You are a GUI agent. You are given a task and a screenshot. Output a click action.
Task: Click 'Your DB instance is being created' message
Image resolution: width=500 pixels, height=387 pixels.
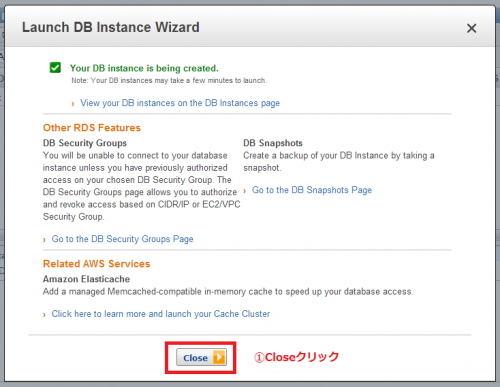tap(144, 68)
